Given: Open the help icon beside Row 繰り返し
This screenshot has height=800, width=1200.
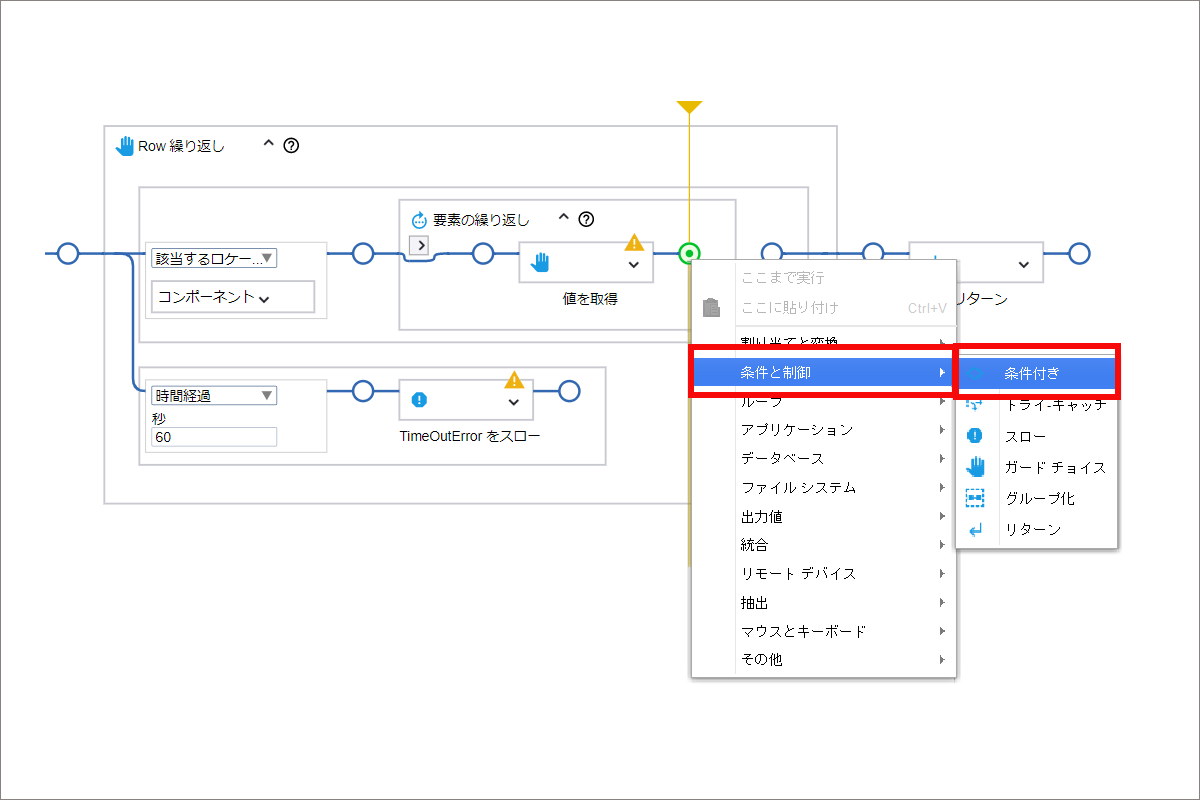Looking at the screenshot, I should click(291, 145).
